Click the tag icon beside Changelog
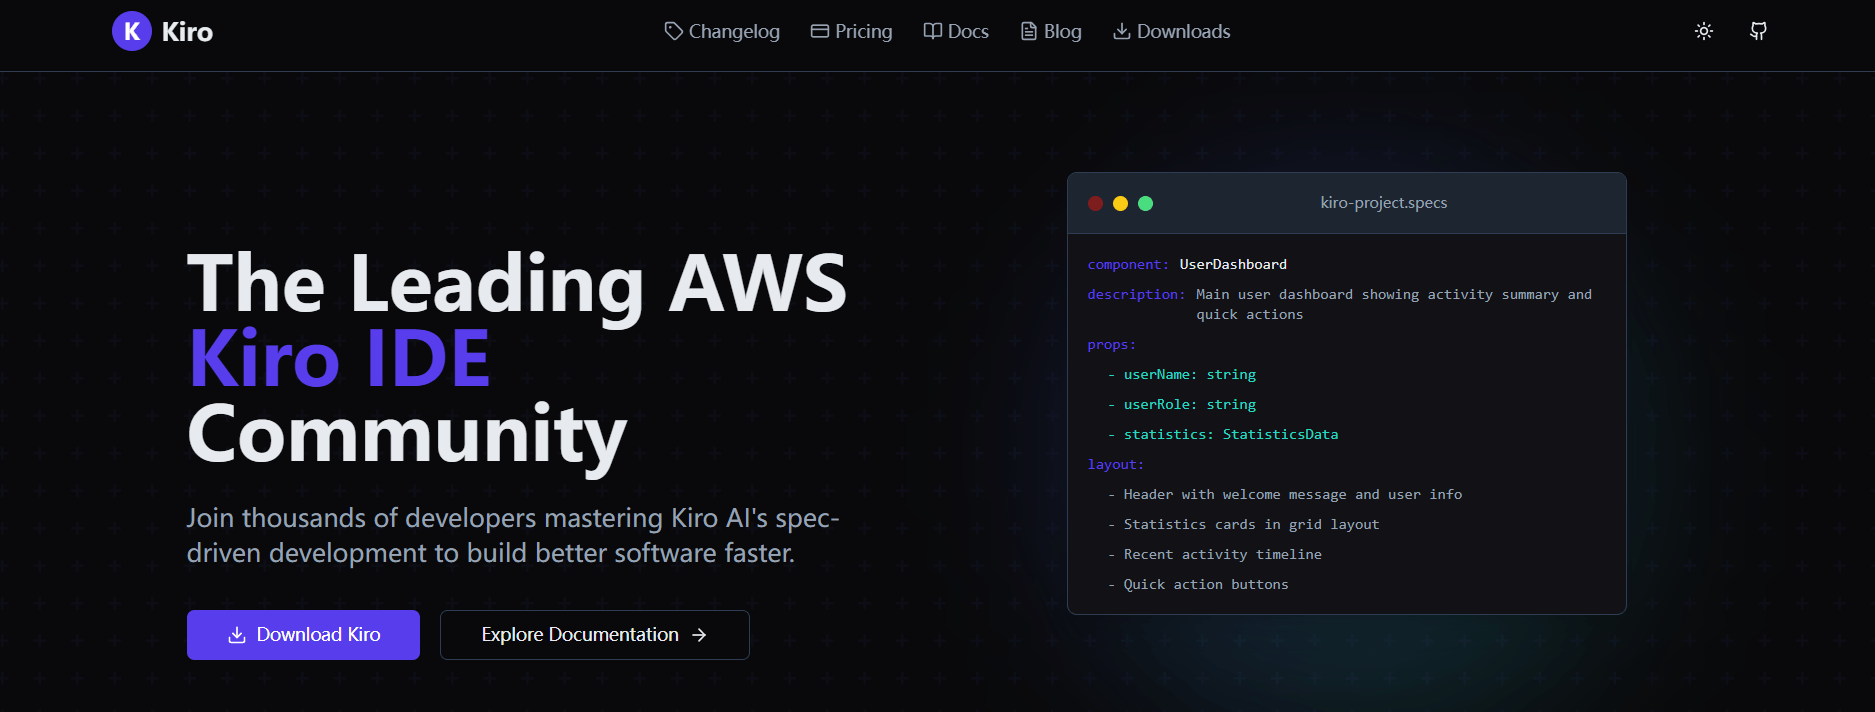Image resolution: width=1875 pixels, height=712 pixels. click(x=673, y=31)
